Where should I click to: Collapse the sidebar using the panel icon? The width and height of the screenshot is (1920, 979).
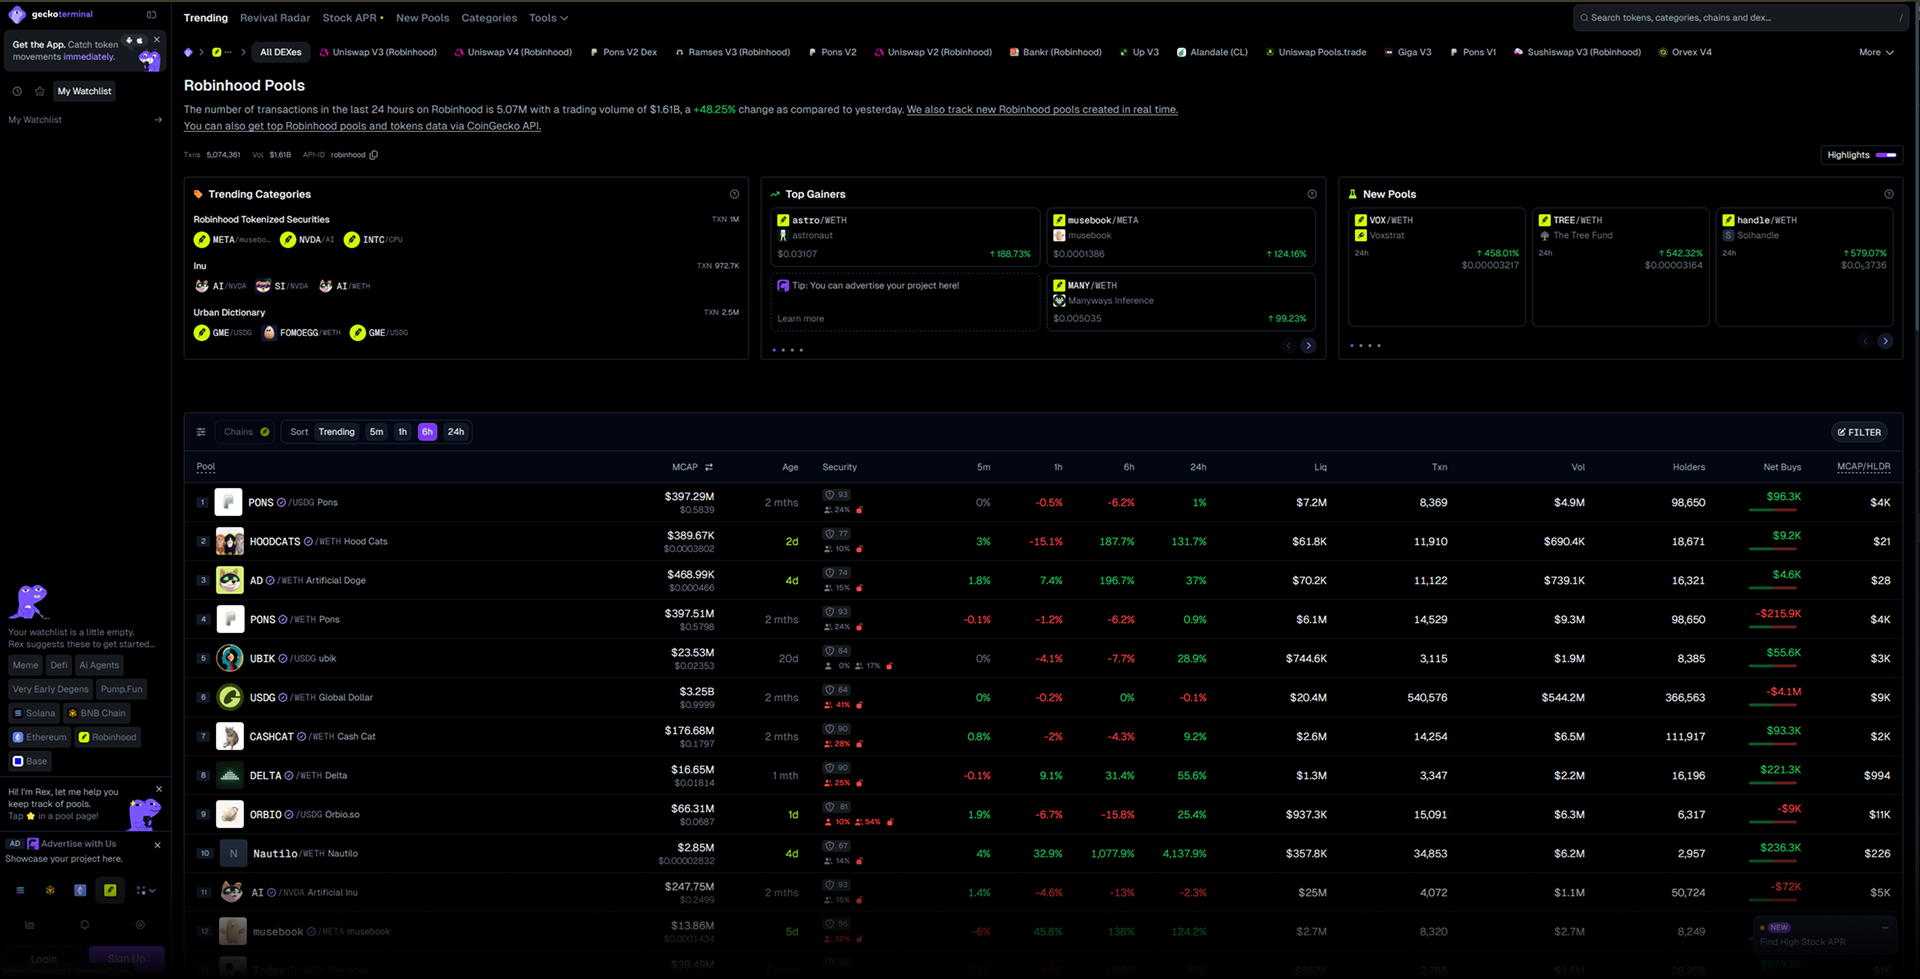(151, 15)
